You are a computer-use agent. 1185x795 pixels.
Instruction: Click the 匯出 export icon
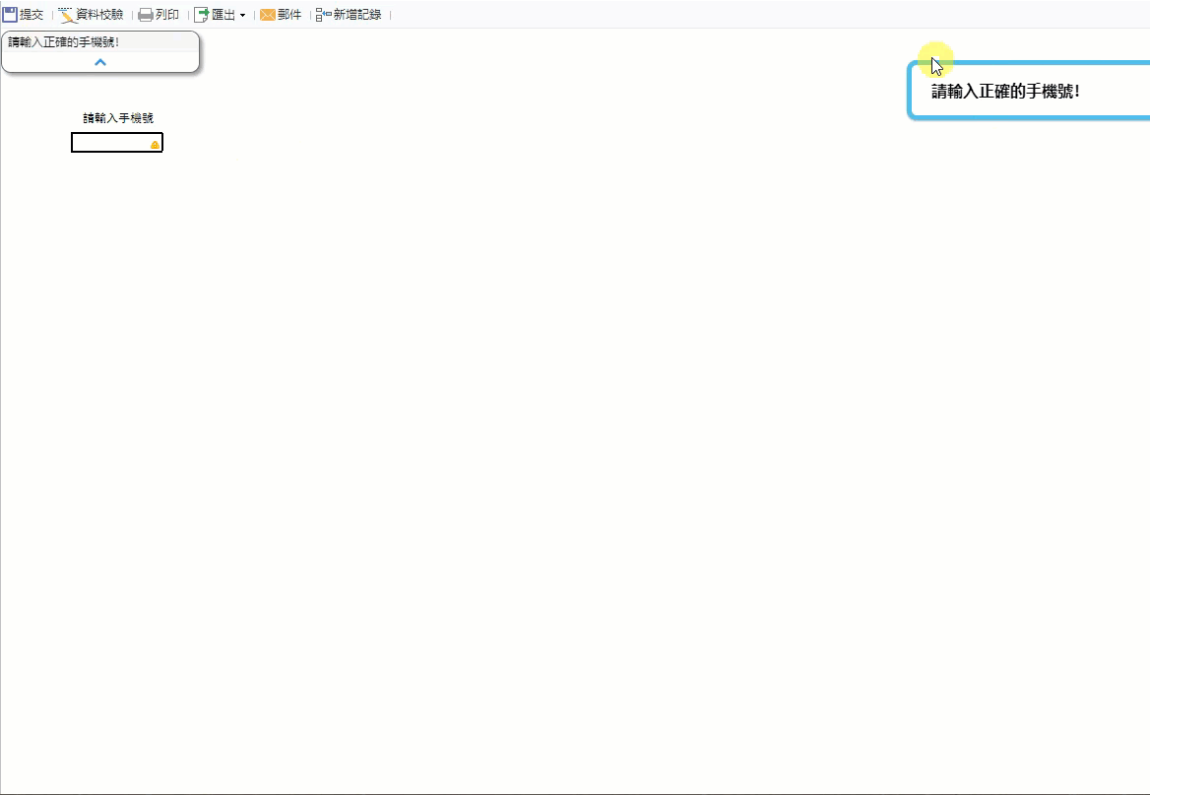click(202, 15)
